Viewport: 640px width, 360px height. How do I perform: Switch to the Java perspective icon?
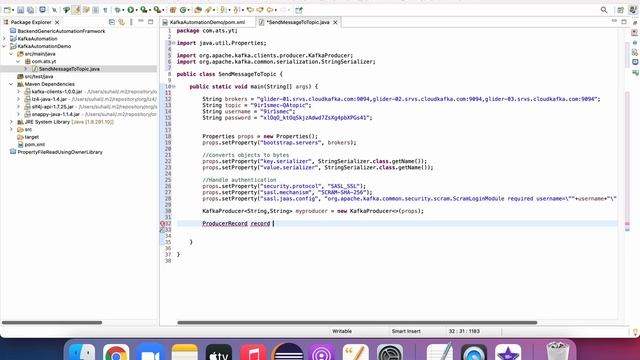633,10
